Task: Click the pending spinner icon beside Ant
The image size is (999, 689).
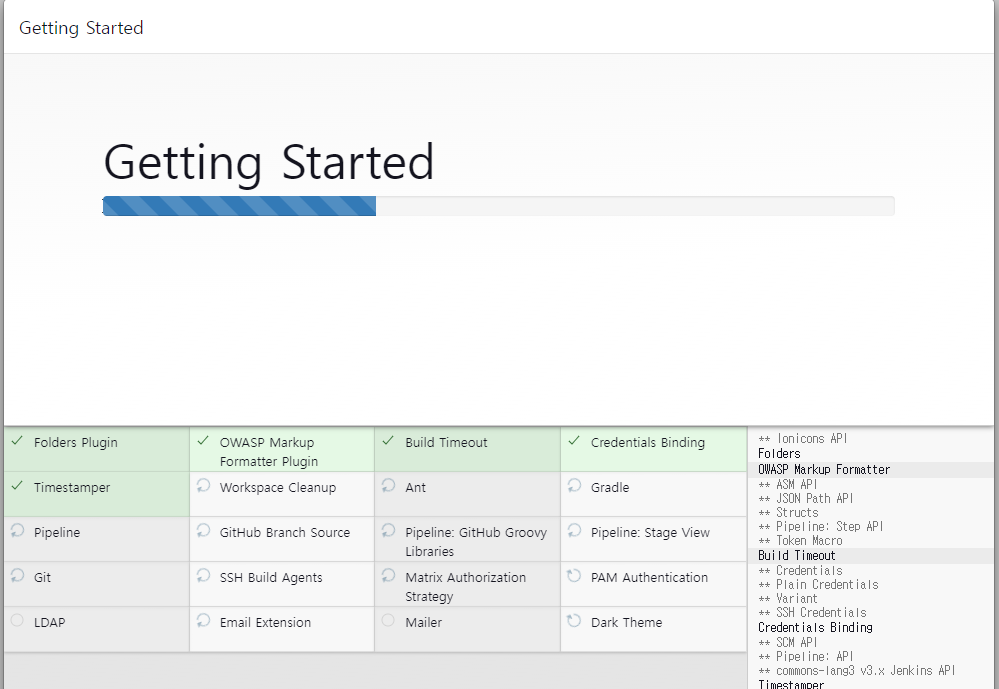Action: [x=389, y=486]
